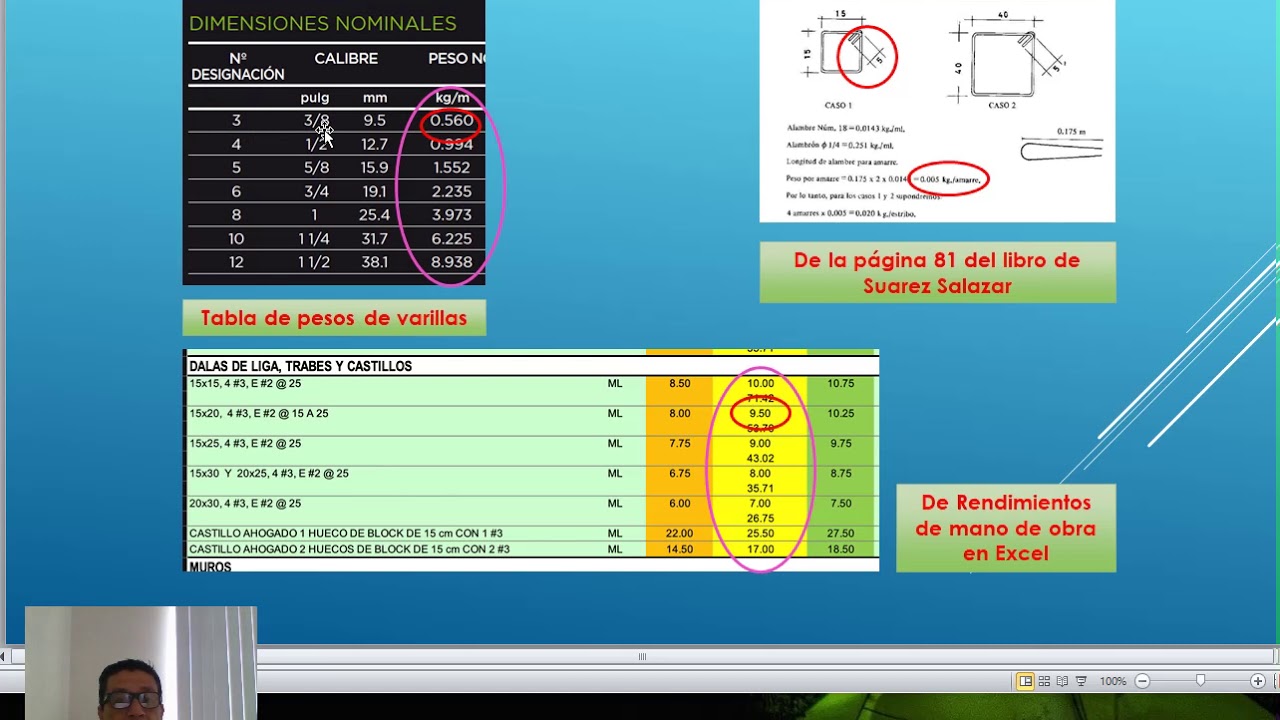Click the circled '0.005 kg./amarre' text

click(950, 179)
